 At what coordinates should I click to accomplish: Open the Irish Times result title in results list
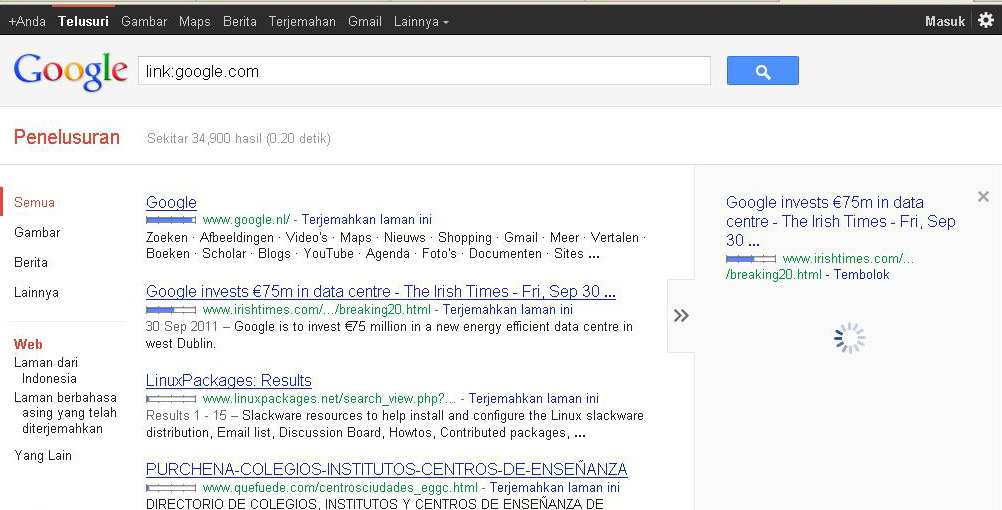click(381, 292)
